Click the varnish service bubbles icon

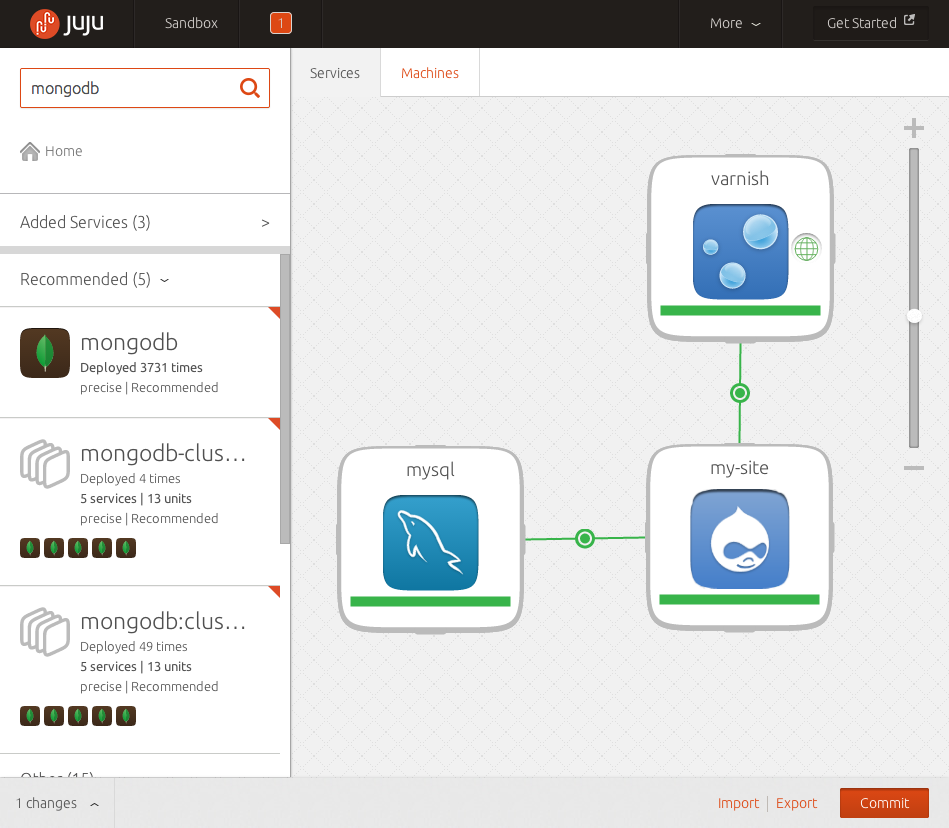(740, 251)
